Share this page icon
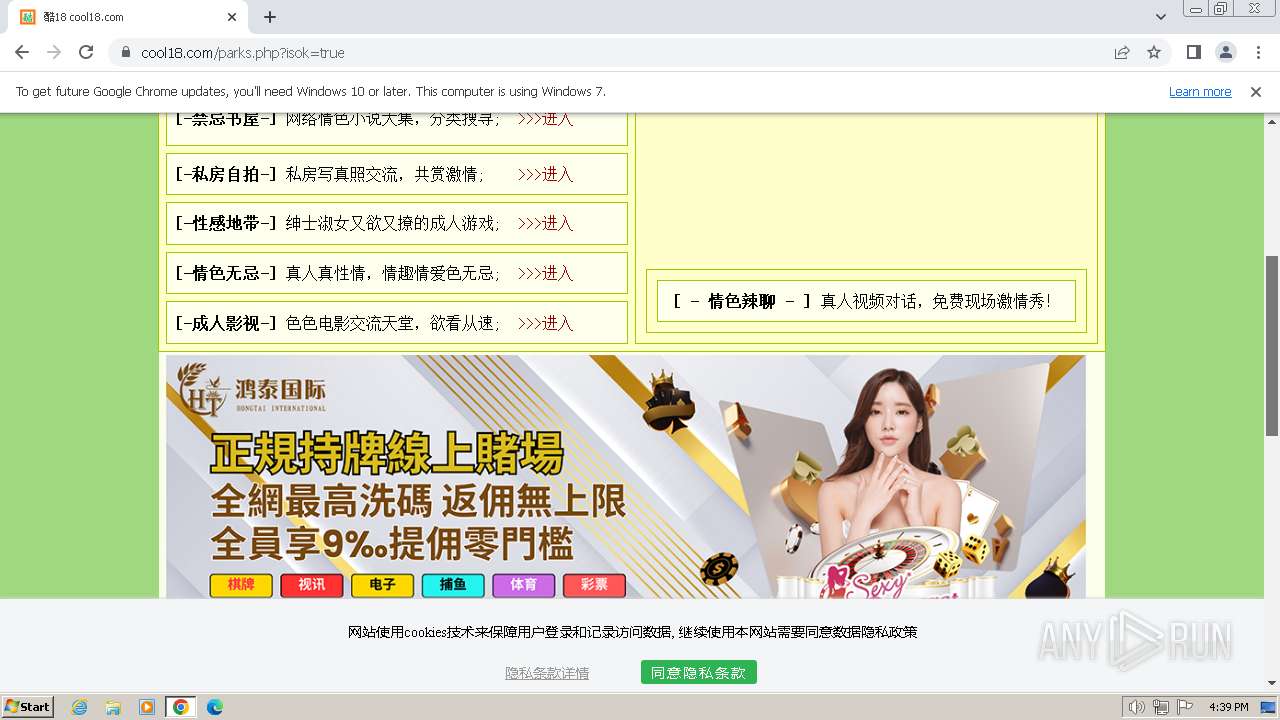Viewport: 1280px width, 720px height. pyautogui.click(x=1122, y=52)
